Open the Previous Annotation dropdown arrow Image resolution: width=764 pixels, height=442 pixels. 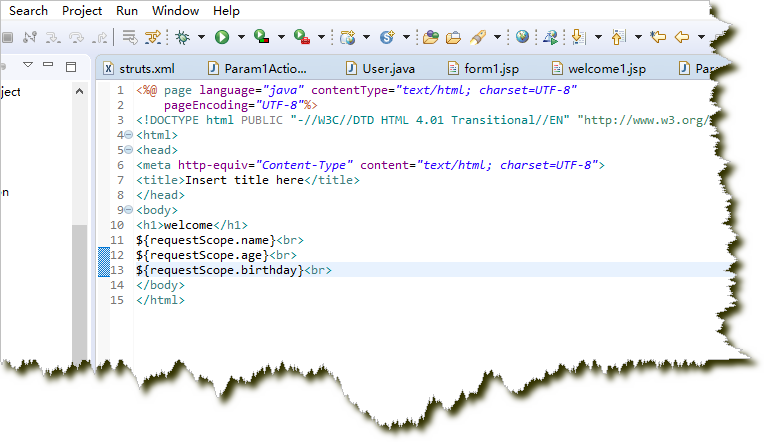pyautogui.click(x=638, y=37)
